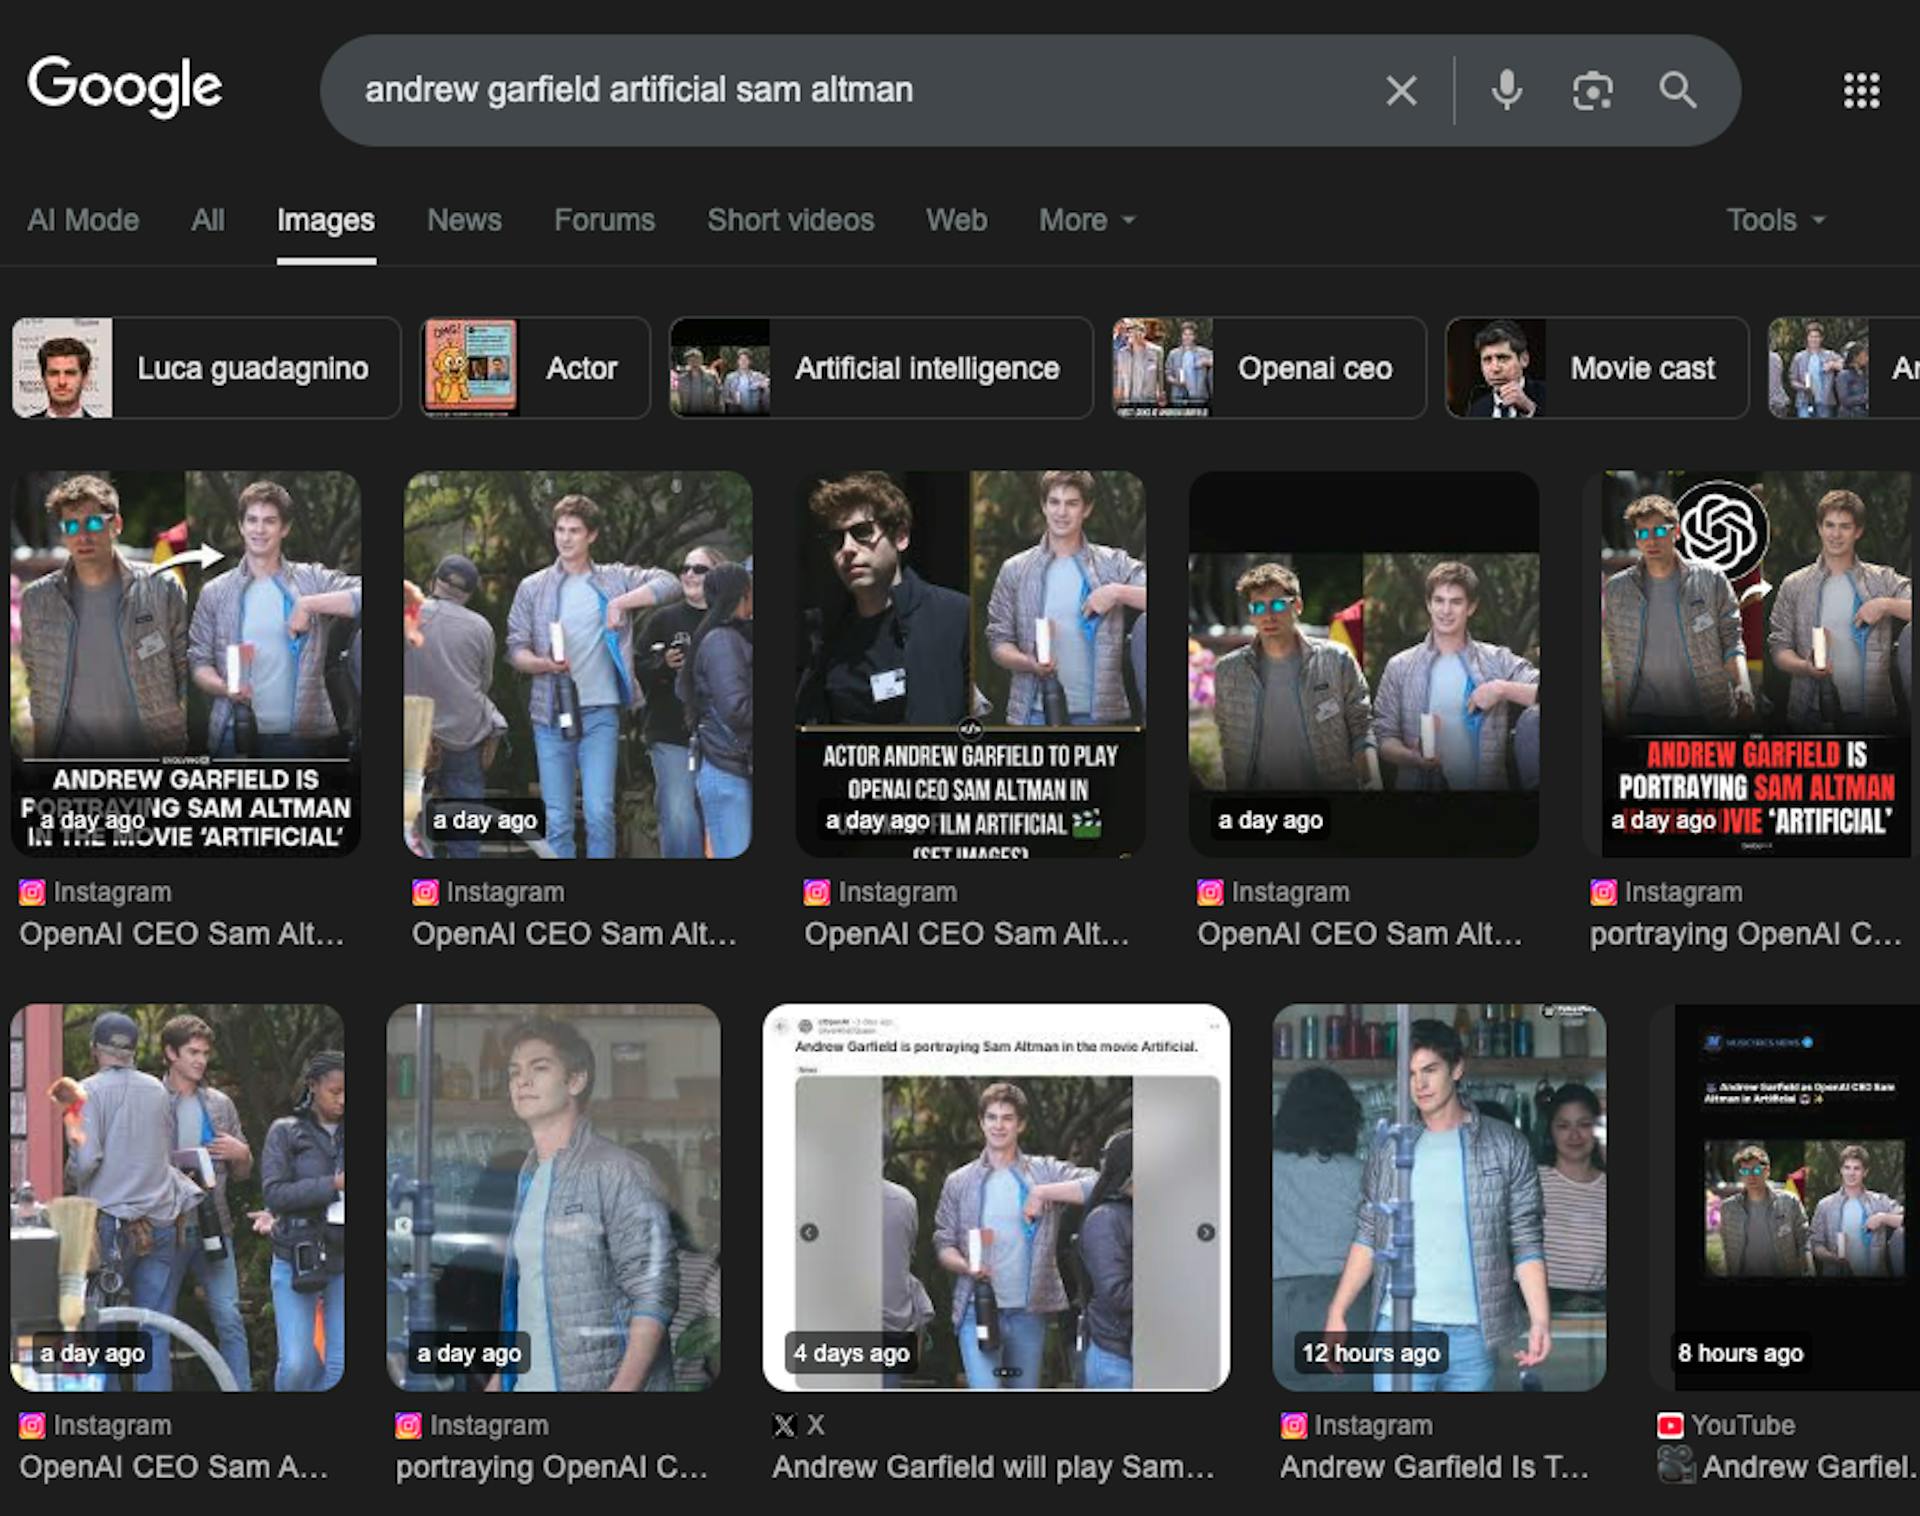This screenshot has height=1516, width=1920.
Task: Click the microphone voice search icon
Action: tap(1505, 90)
